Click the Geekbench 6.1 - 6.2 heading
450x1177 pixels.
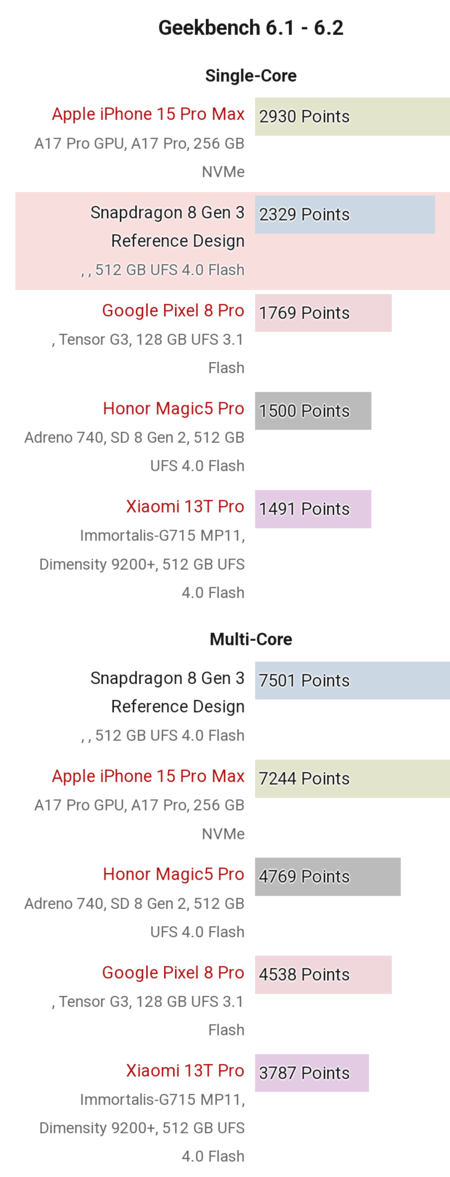[x=252, y=29]
